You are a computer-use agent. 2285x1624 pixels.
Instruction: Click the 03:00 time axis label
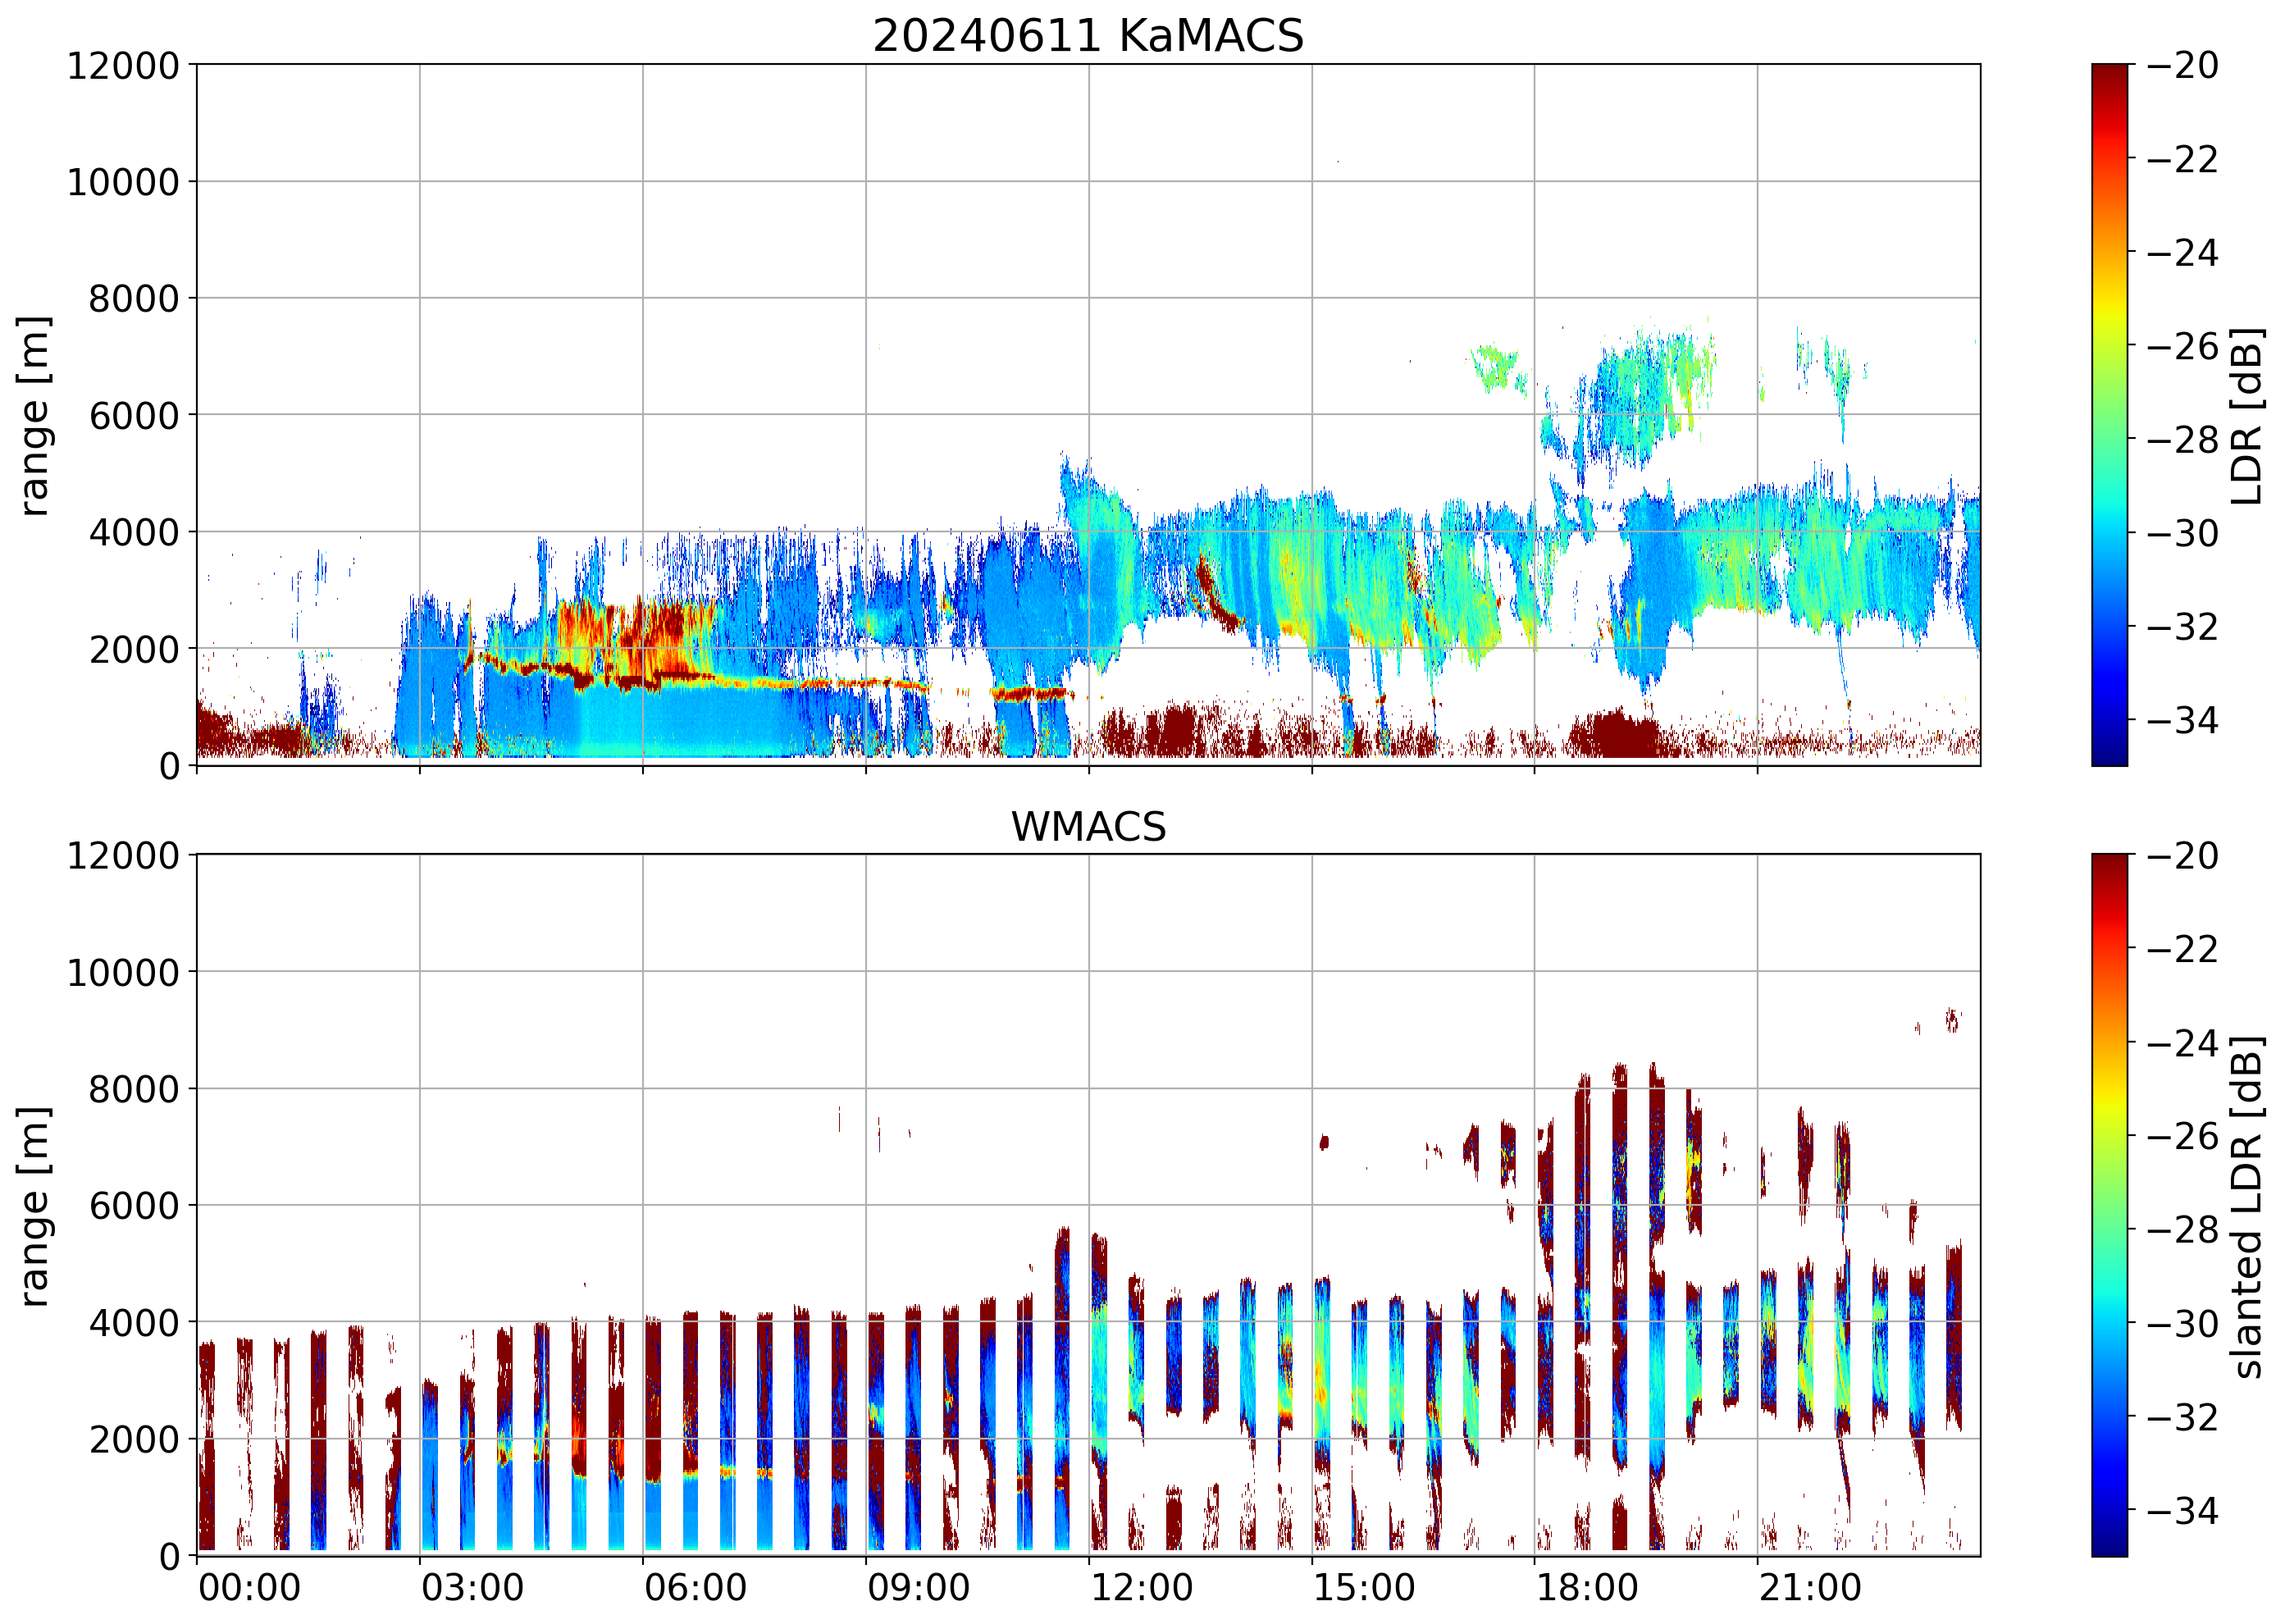pos(472,1588)
